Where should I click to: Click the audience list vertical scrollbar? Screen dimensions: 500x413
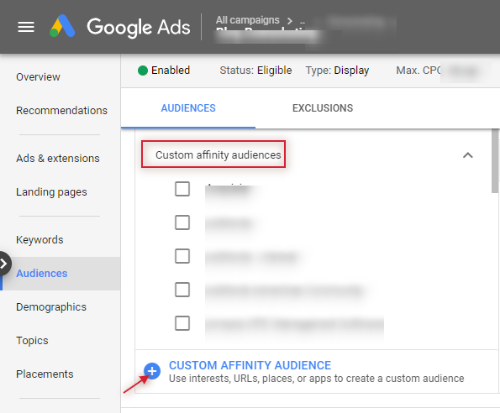pyautogui.click(x=495, y=161)
